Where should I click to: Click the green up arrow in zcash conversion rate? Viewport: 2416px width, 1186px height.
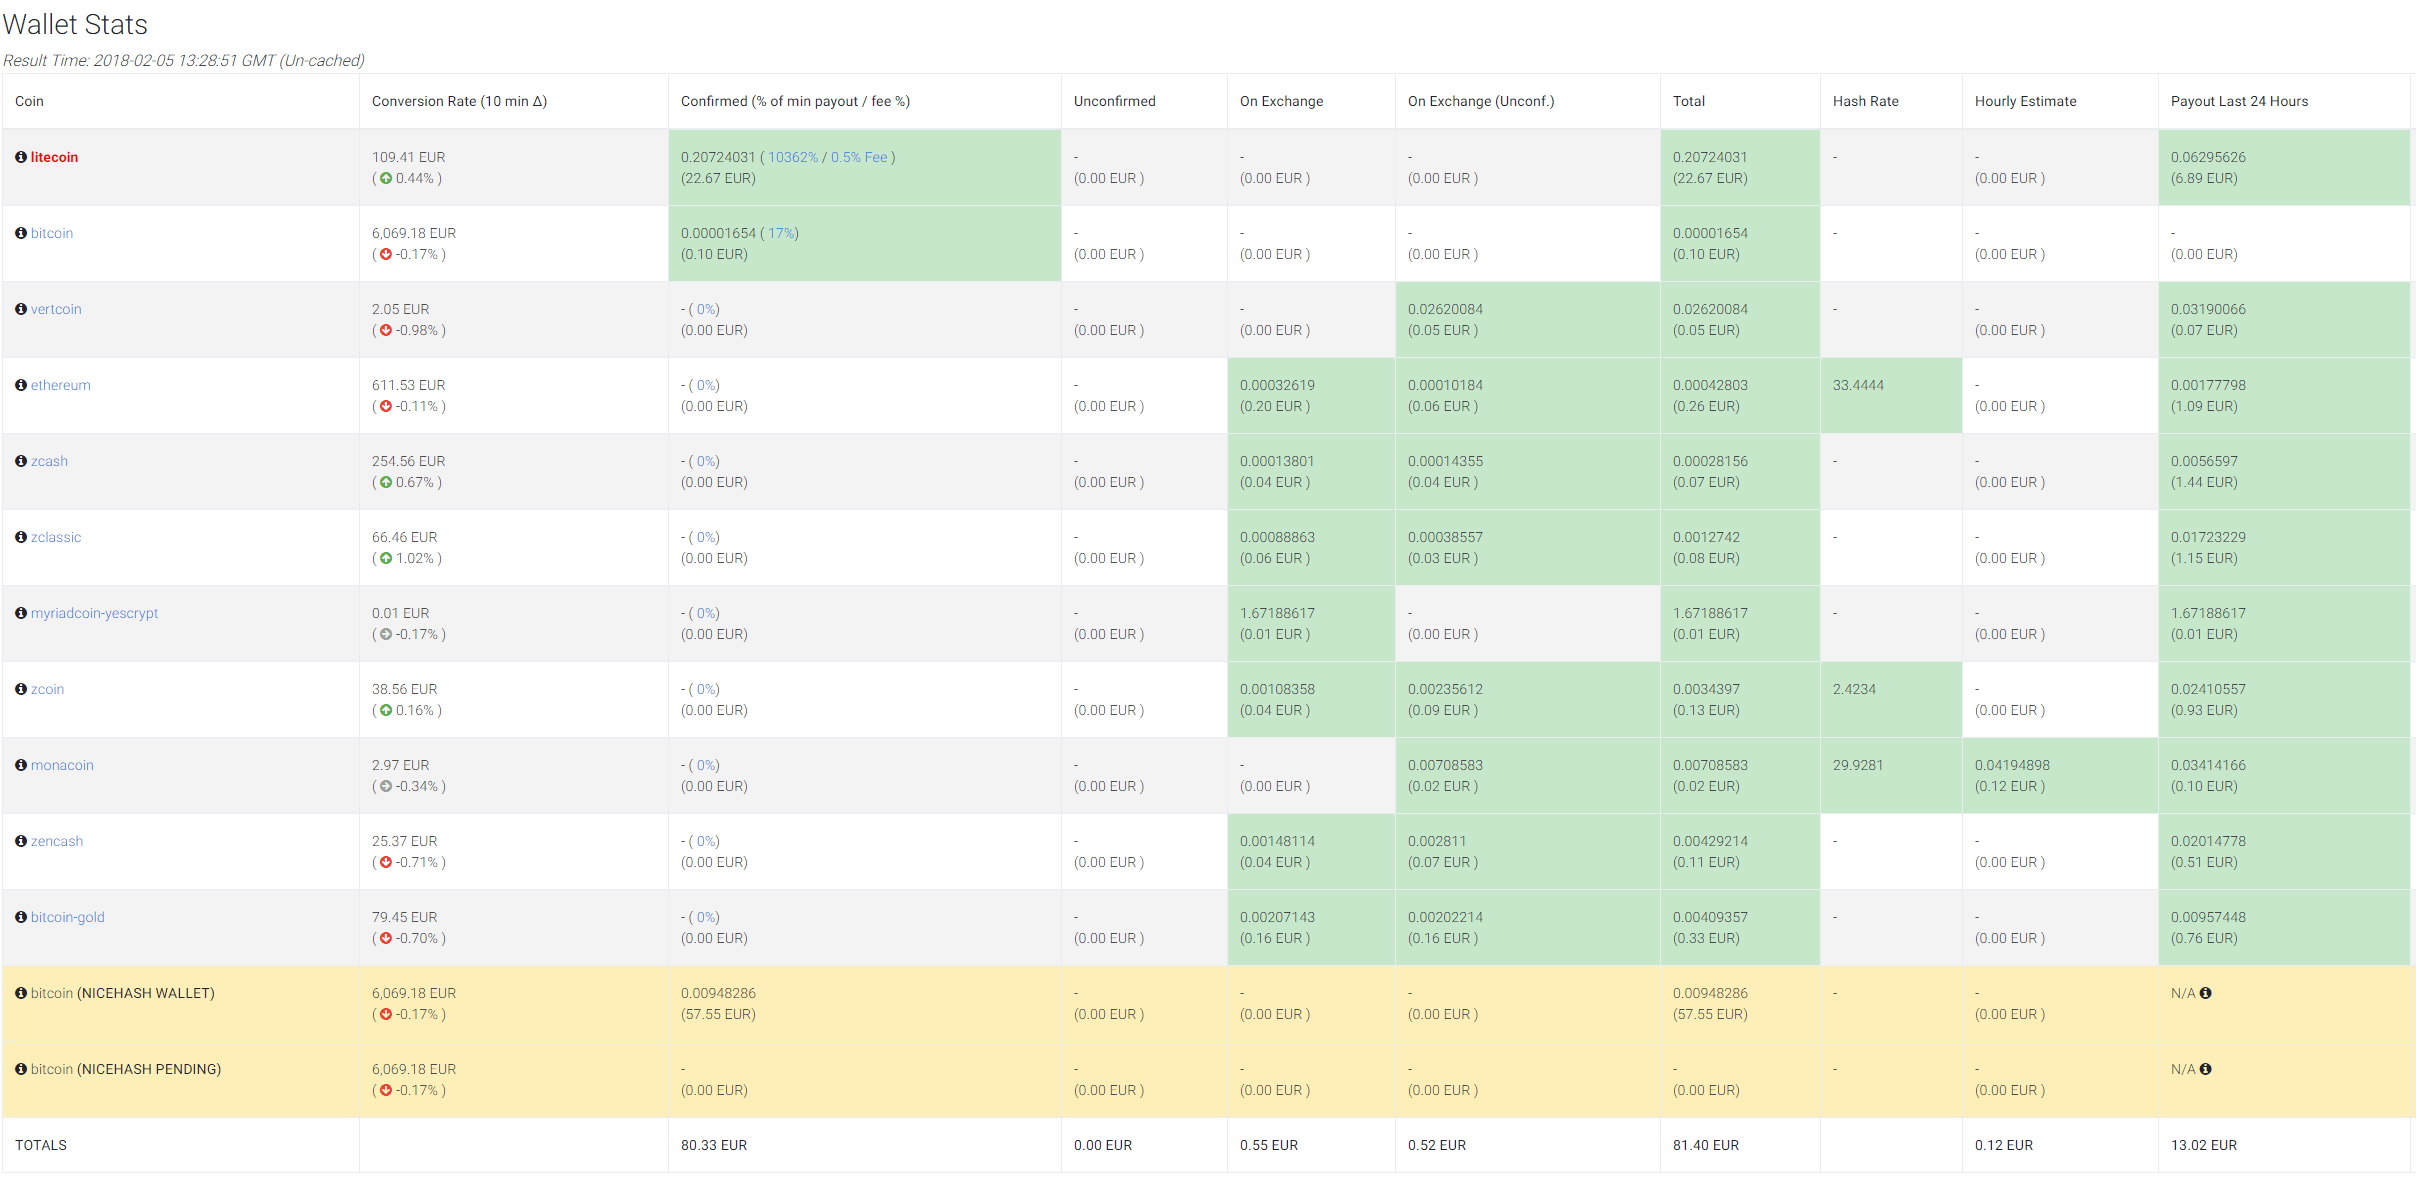(386, 482)
